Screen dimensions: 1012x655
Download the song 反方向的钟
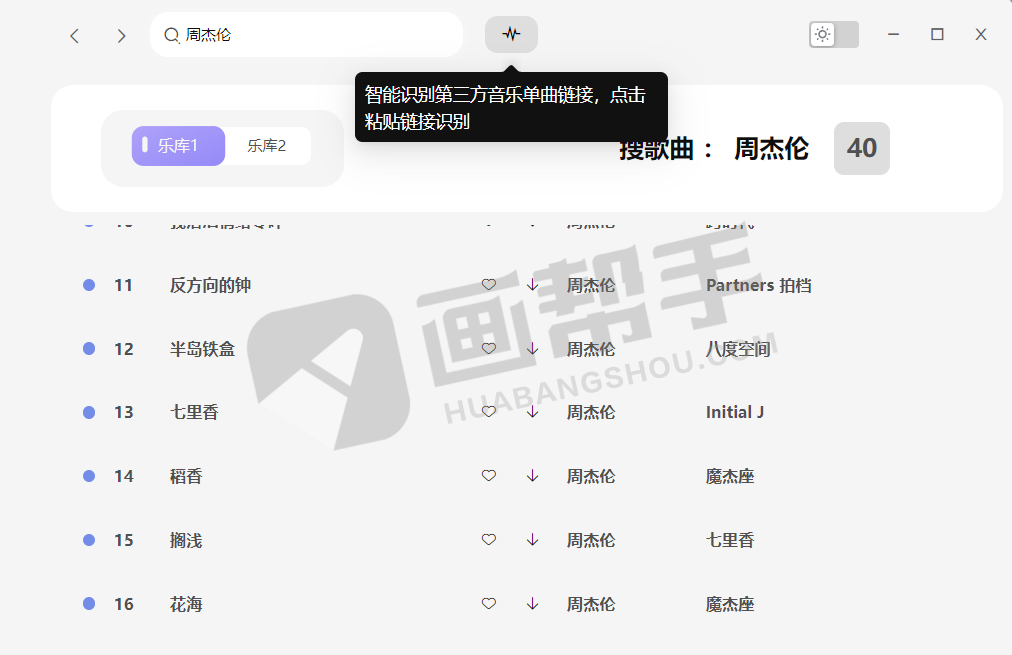click(532, 285)
